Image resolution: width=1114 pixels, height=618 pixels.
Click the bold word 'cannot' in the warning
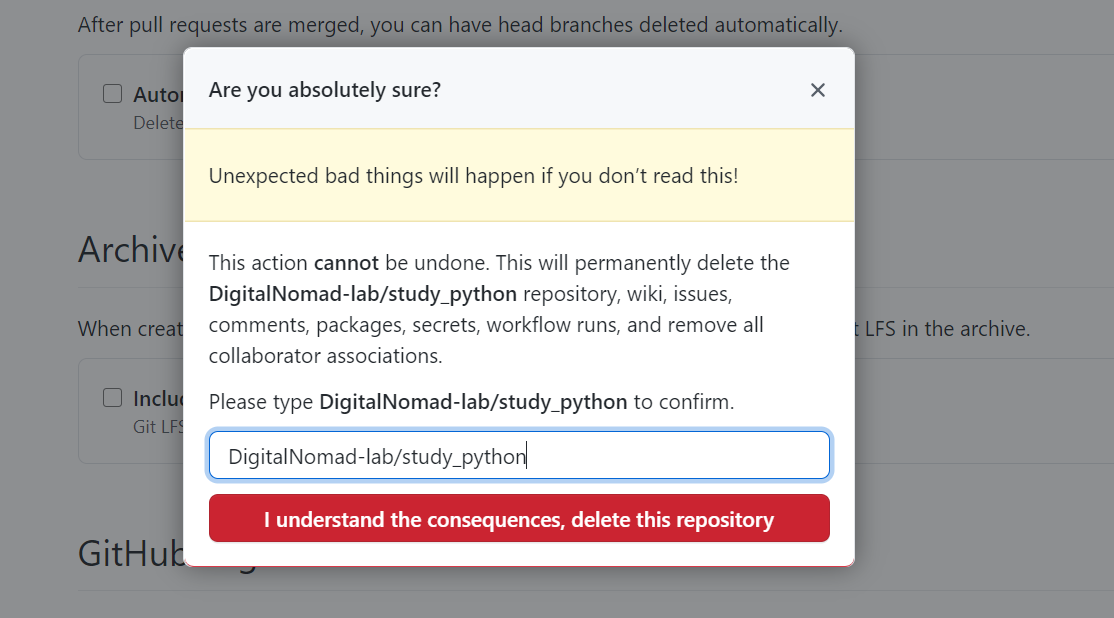[346, 263]
